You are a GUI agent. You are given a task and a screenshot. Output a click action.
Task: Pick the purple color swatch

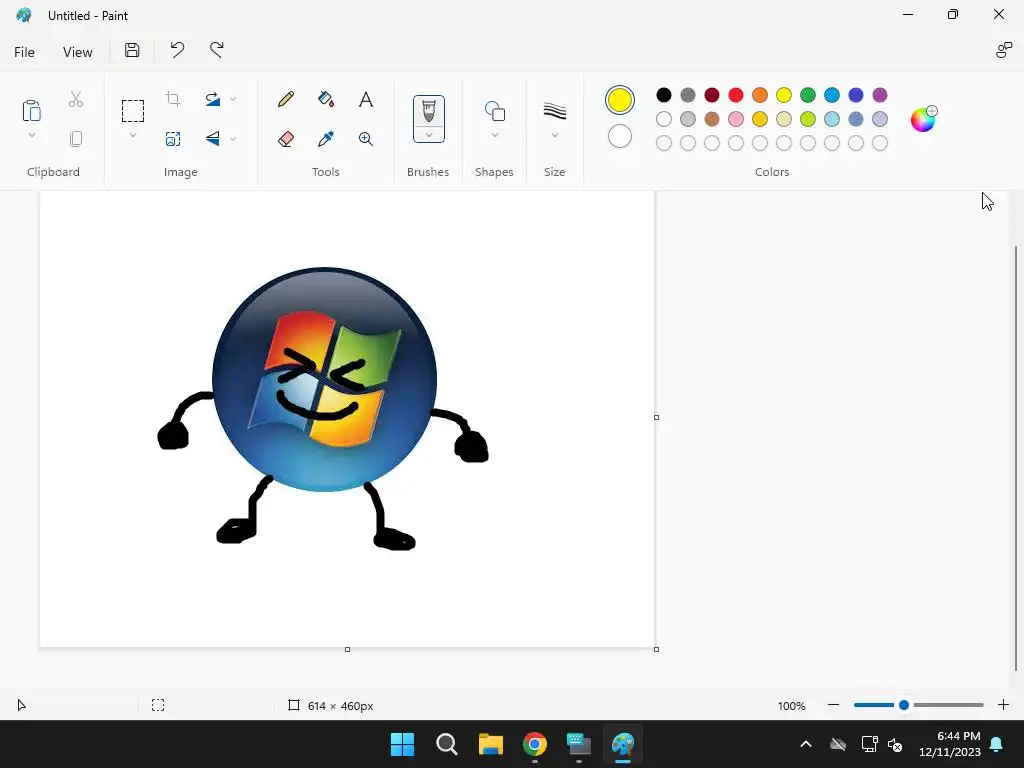(880, 95)
